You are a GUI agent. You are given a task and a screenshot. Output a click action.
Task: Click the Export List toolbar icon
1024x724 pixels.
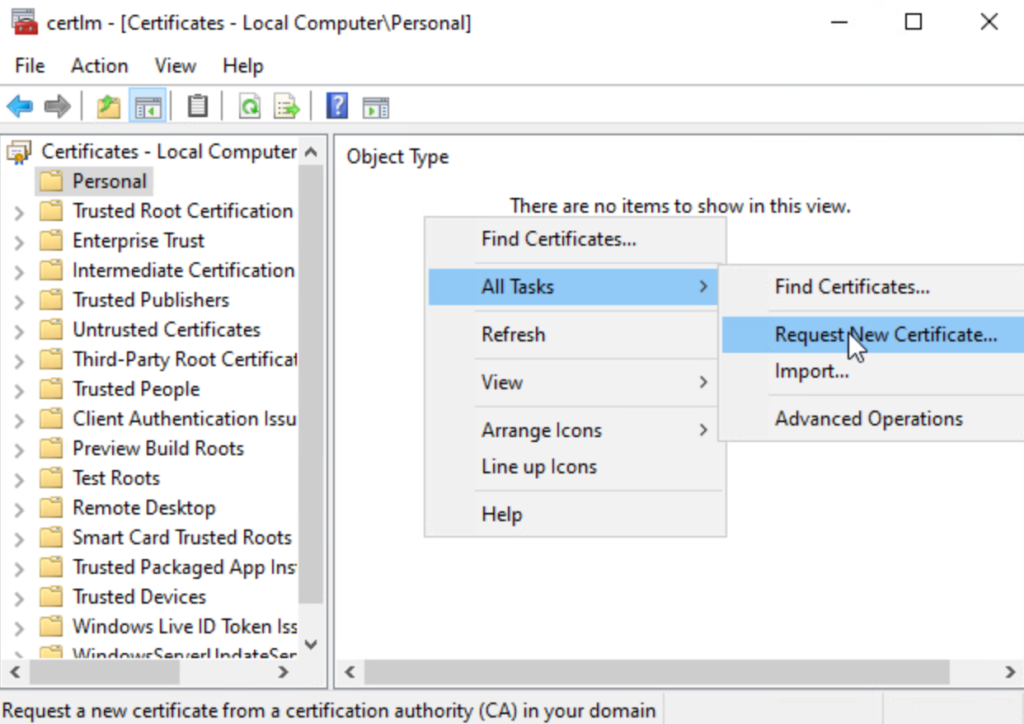click(287, 106)
